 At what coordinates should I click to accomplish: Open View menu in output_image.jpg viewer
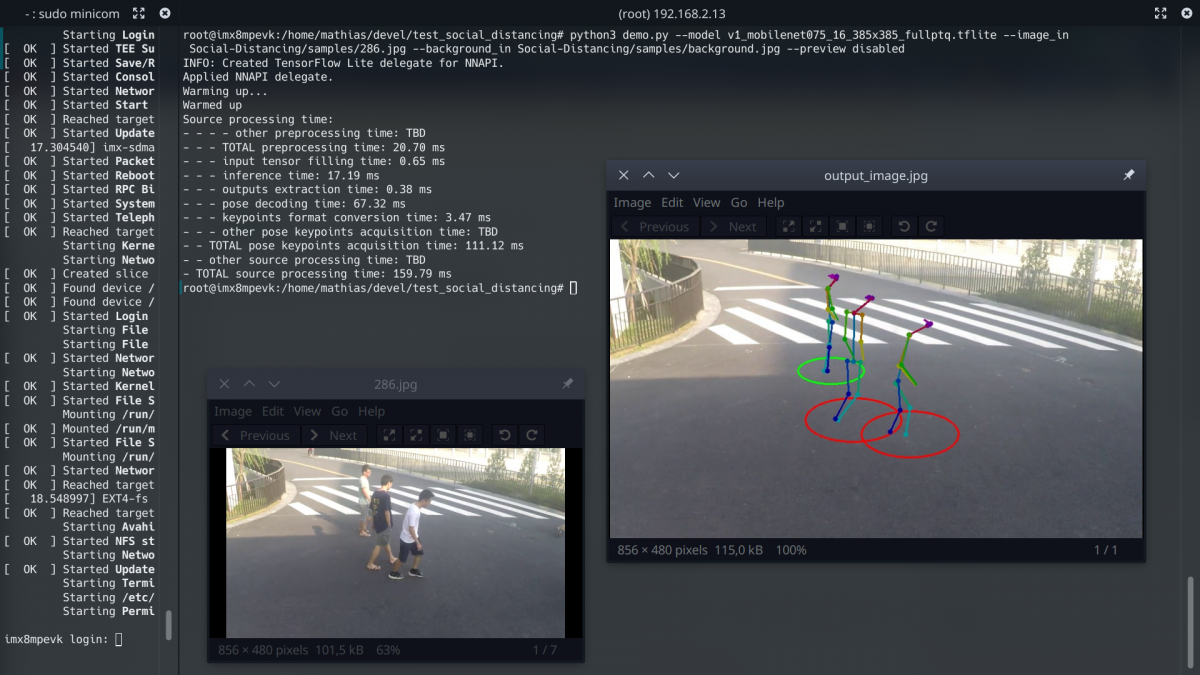(x=706, y=202)
